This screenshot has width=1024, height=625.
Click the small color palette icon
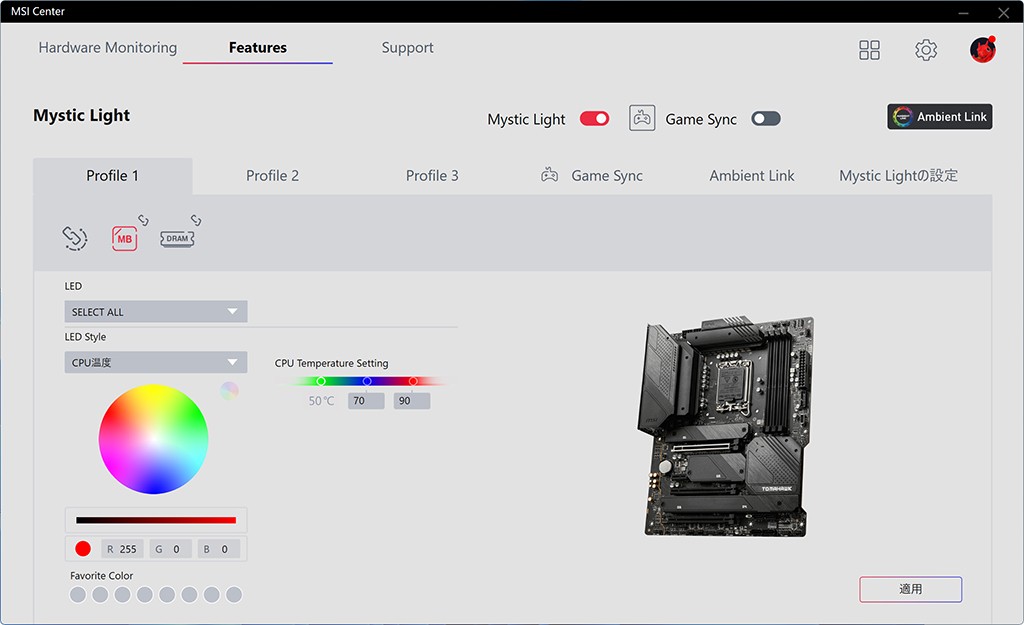[x=230, y=391]
